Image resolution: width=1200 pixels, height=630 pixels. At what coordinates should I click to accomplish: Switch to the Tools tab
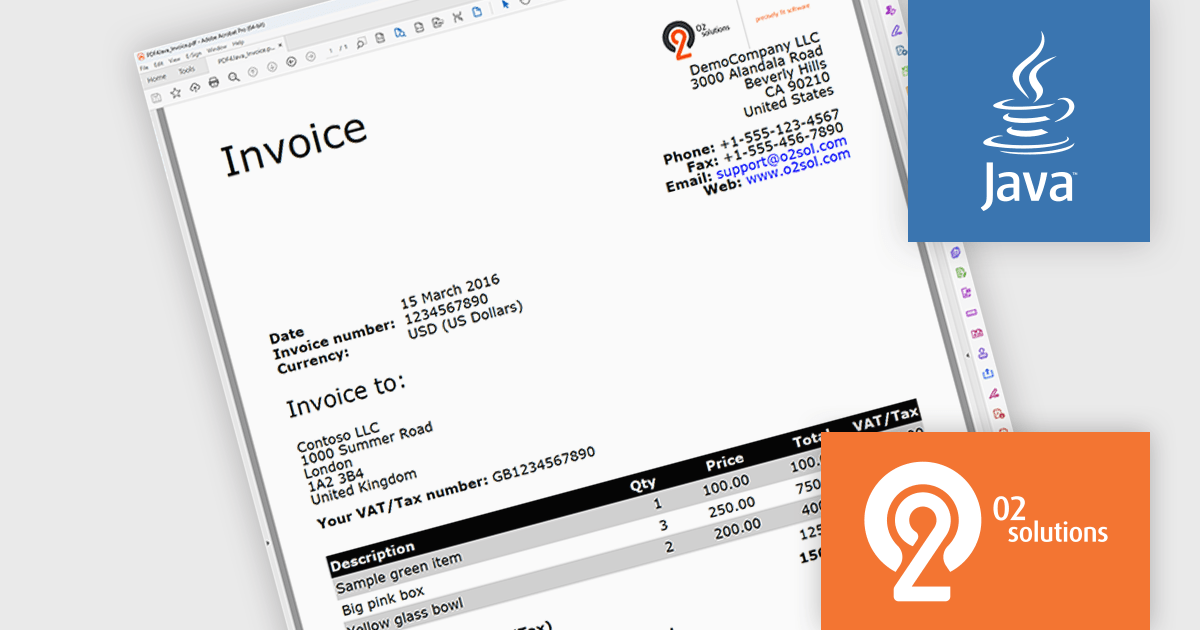(x=187, y=72)
